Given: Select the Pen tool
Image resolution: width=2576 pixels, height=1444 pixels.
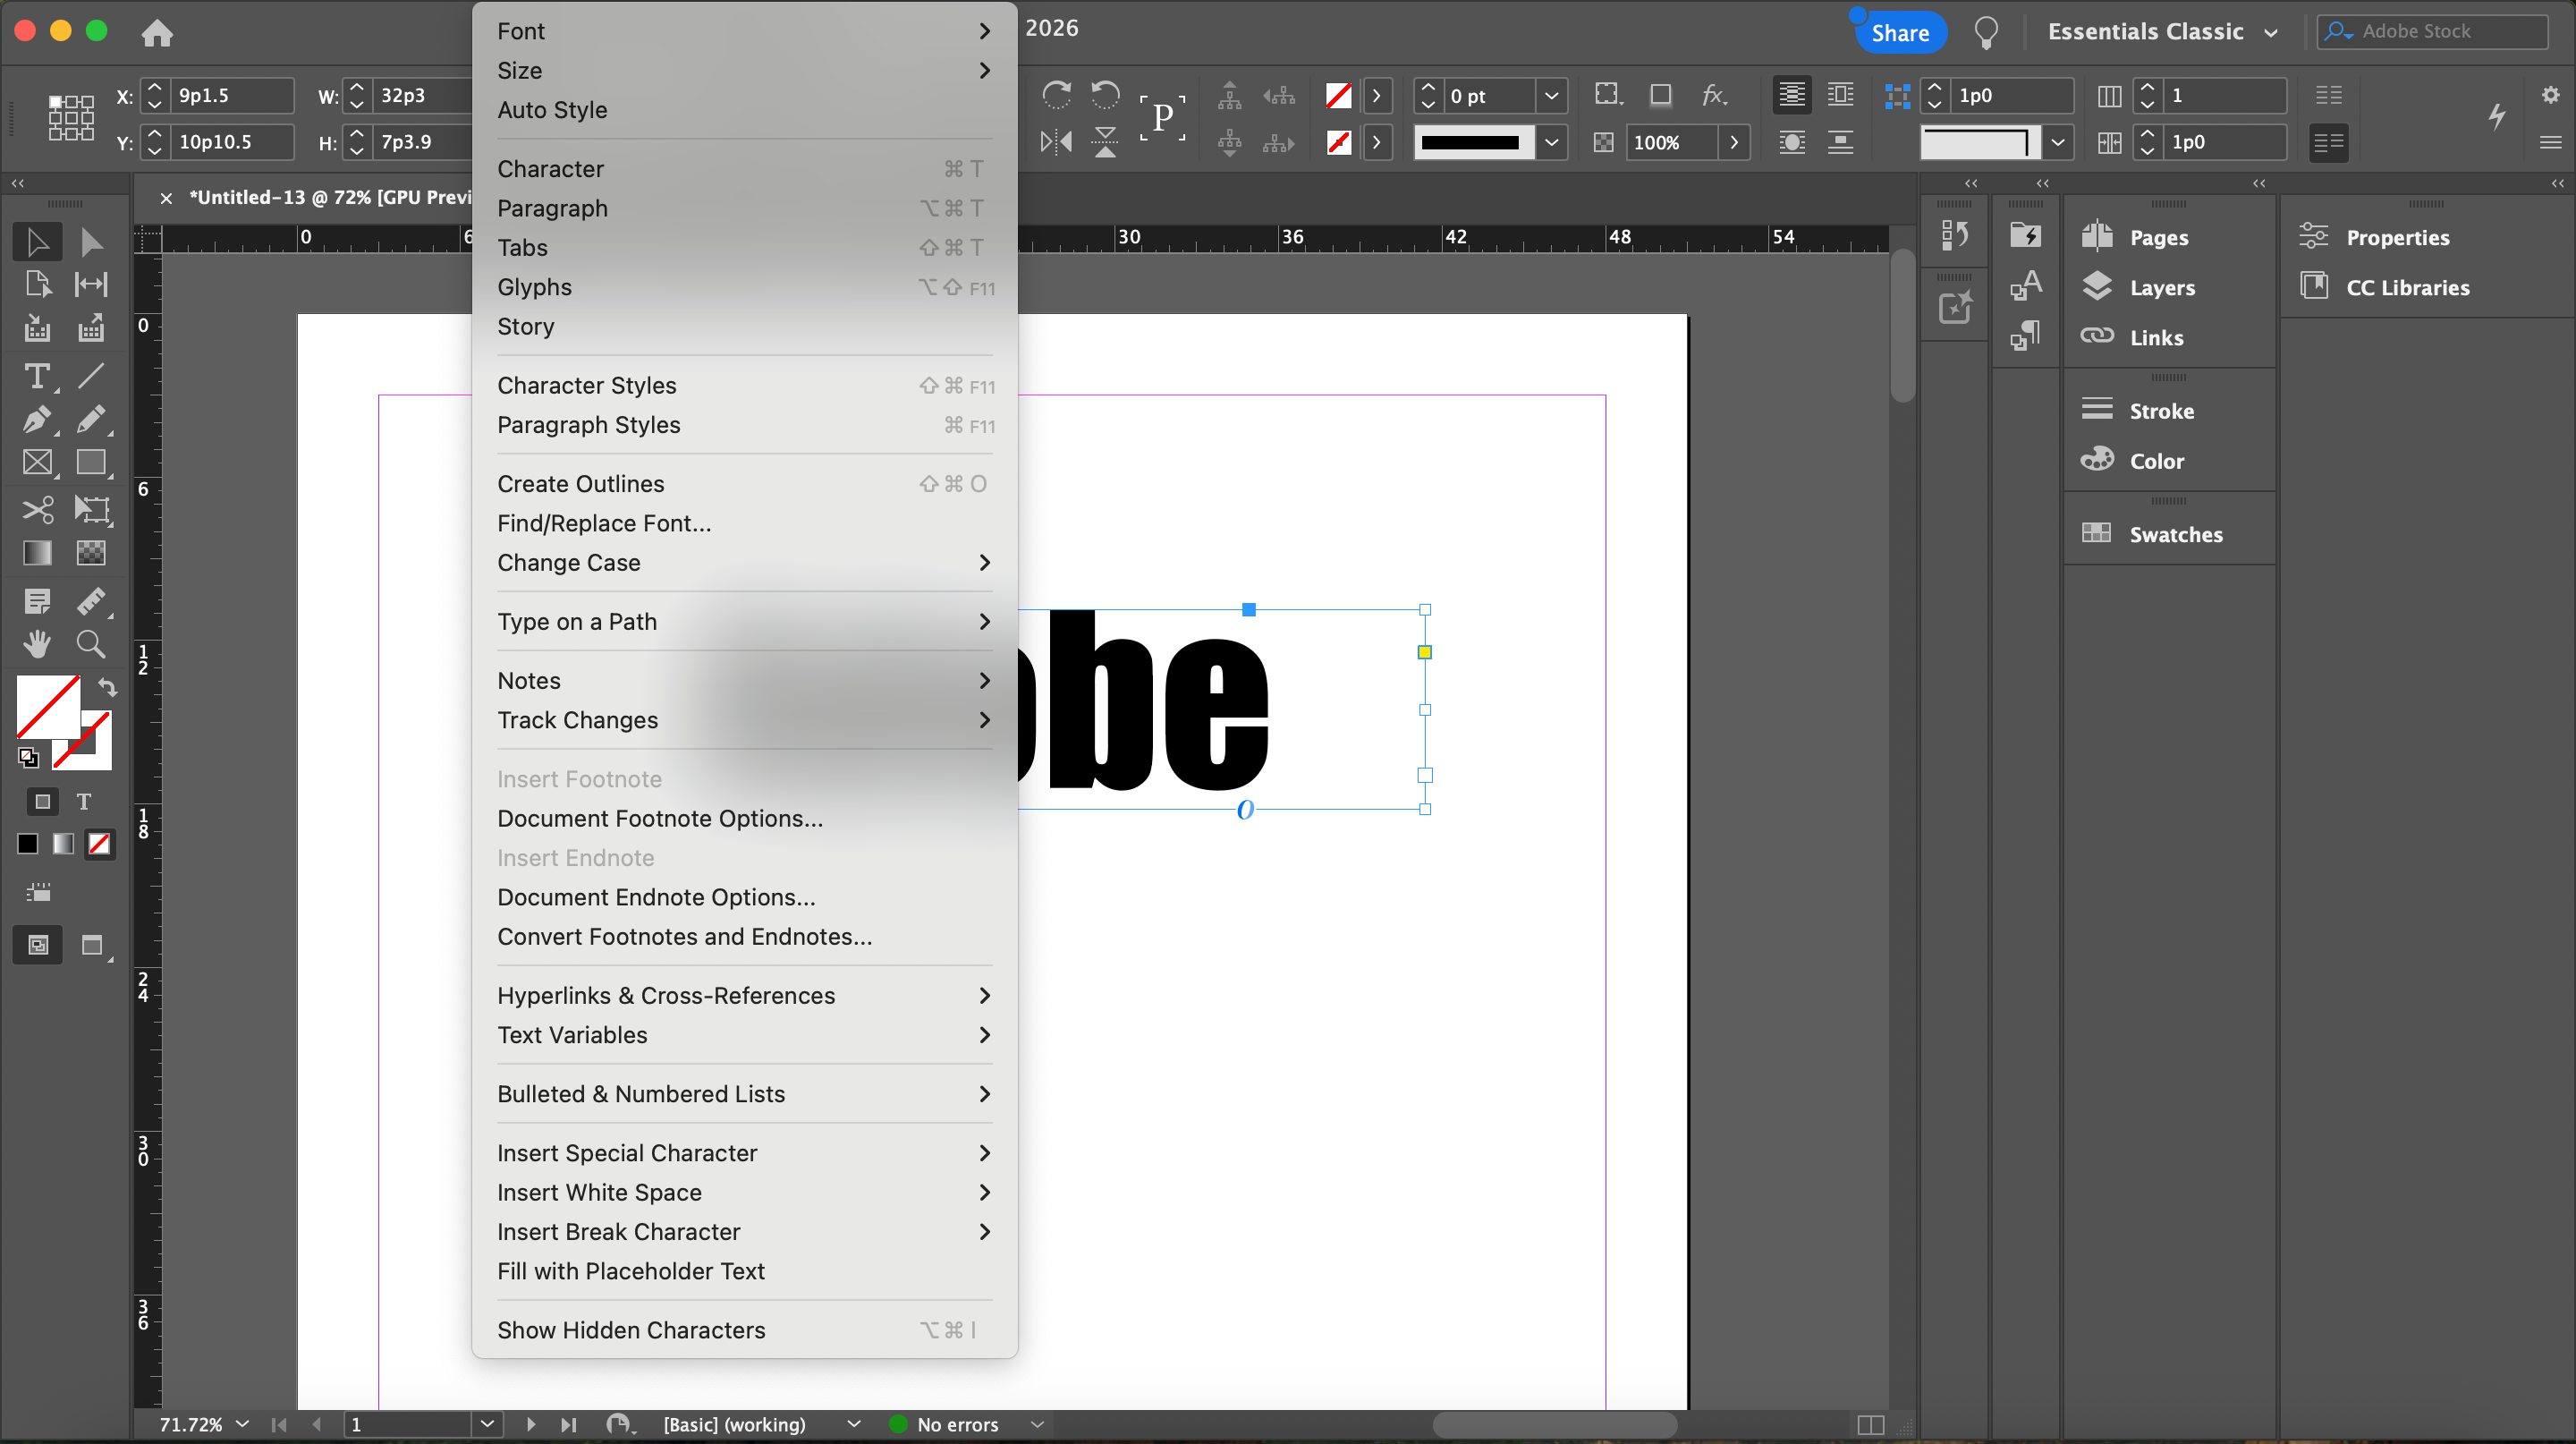Looking at the screenshot, I should (37, 419).
